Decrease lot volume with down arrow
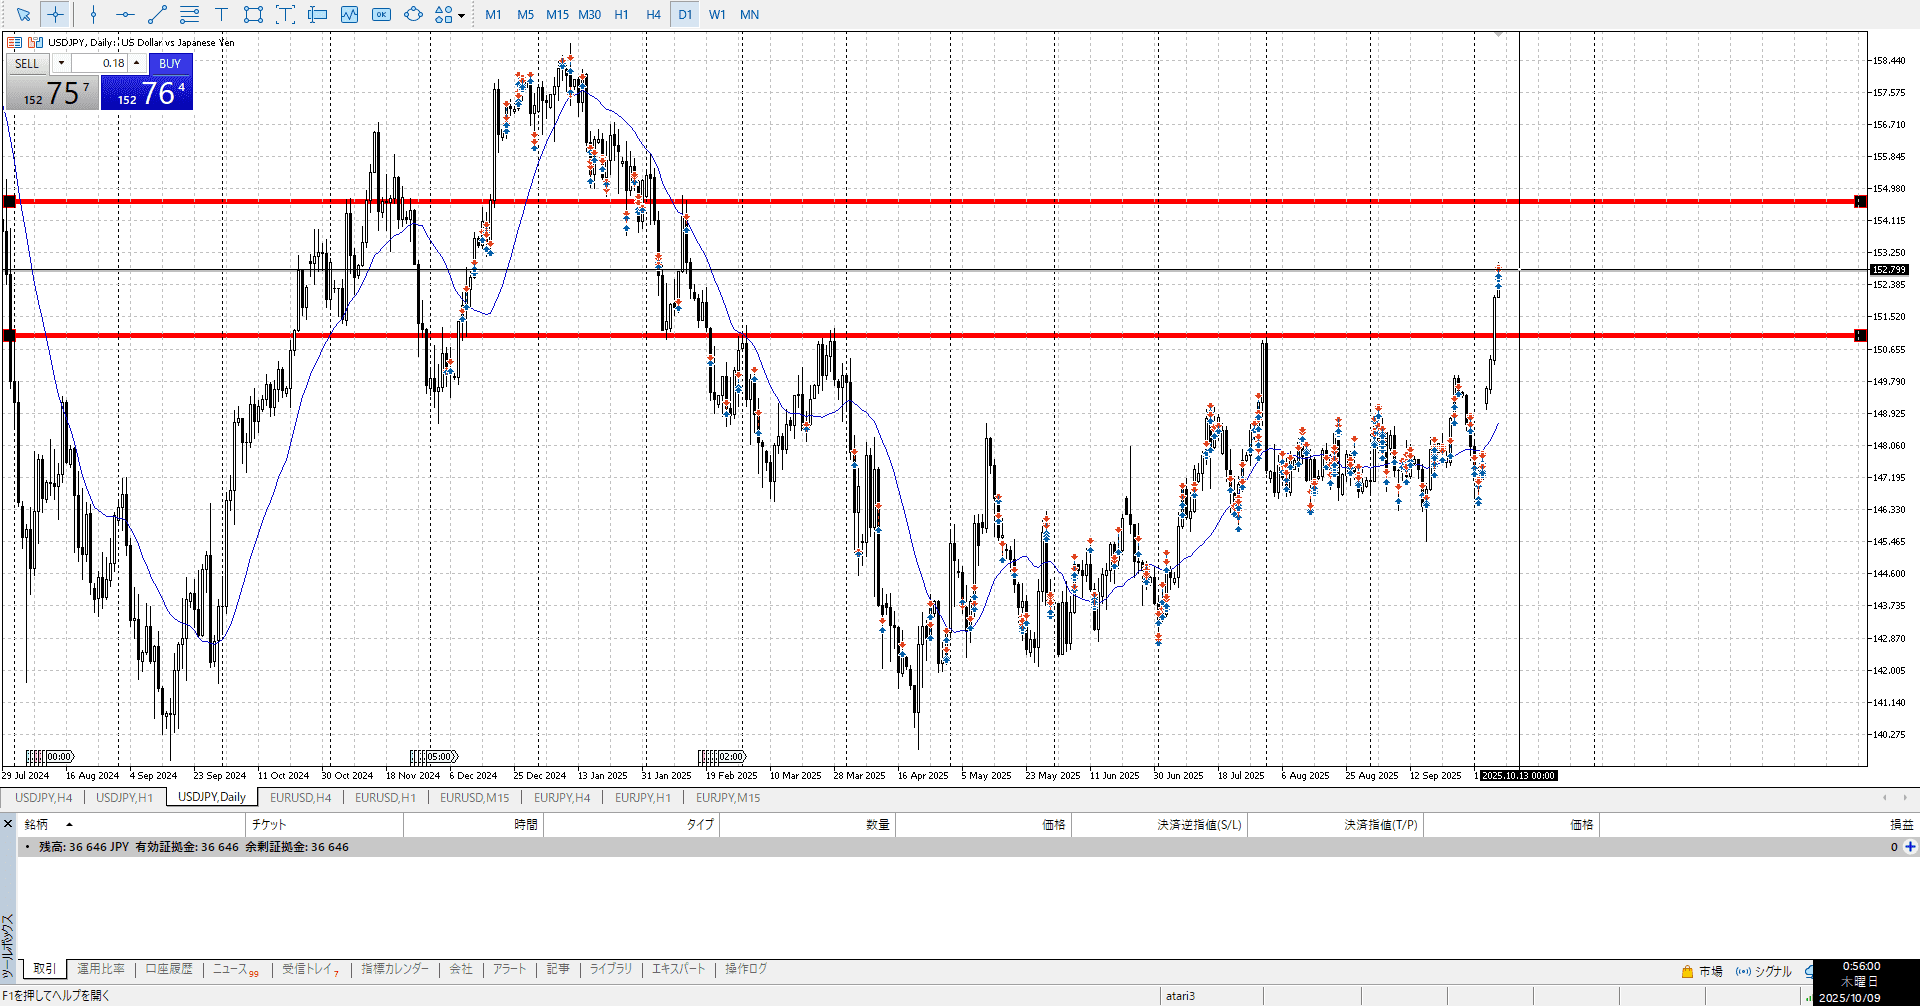The width and height of the screenshot is (1920, 1006). click(x=61, y=63)
